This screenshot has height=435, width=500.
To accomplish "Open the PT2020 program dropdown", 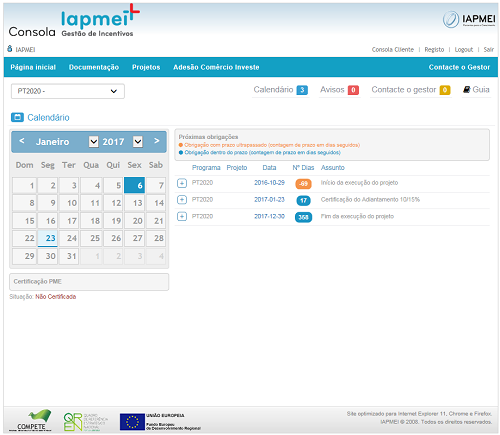I will coord(68,91).
